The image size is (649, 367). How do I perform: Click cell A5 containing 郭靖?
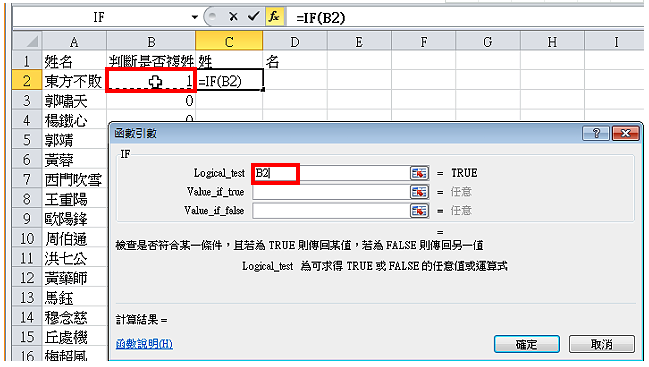point(74,140)
